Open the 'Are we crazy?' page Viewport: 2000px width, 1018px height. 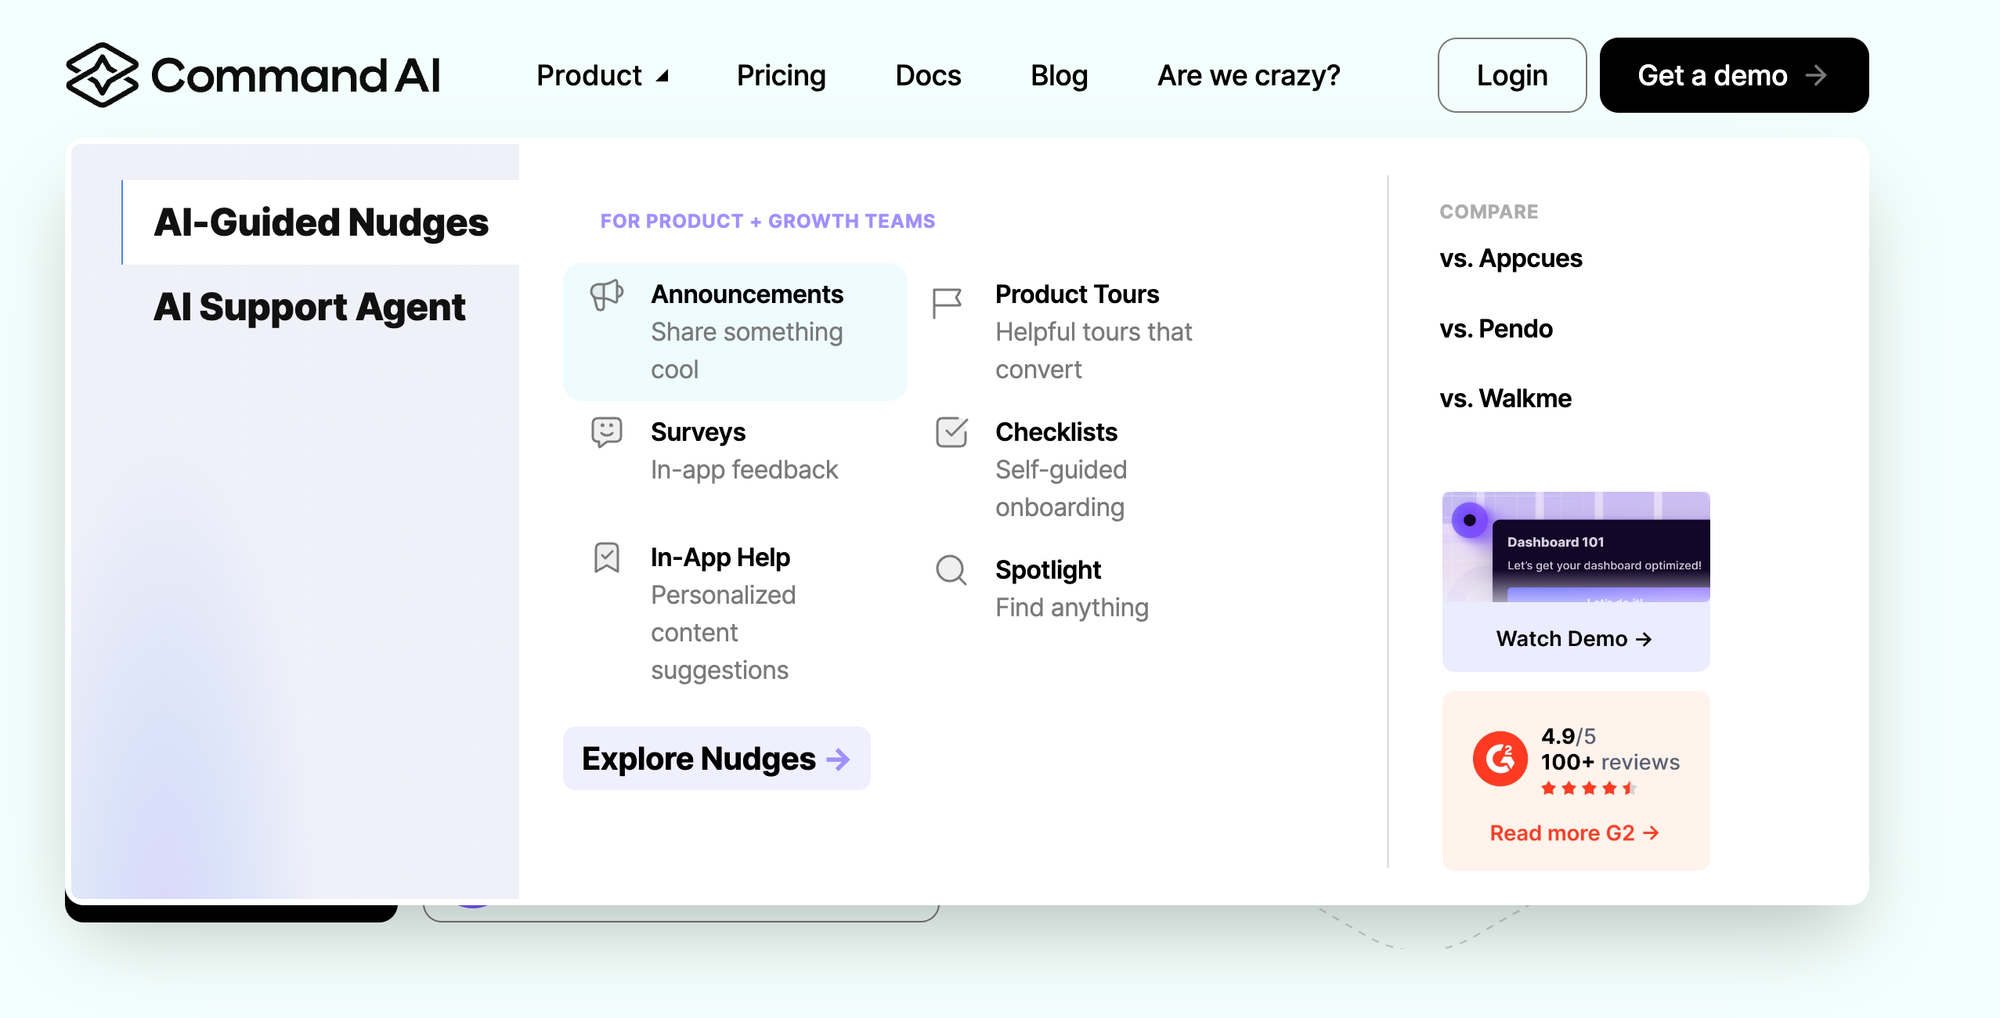coord(1249,76)
